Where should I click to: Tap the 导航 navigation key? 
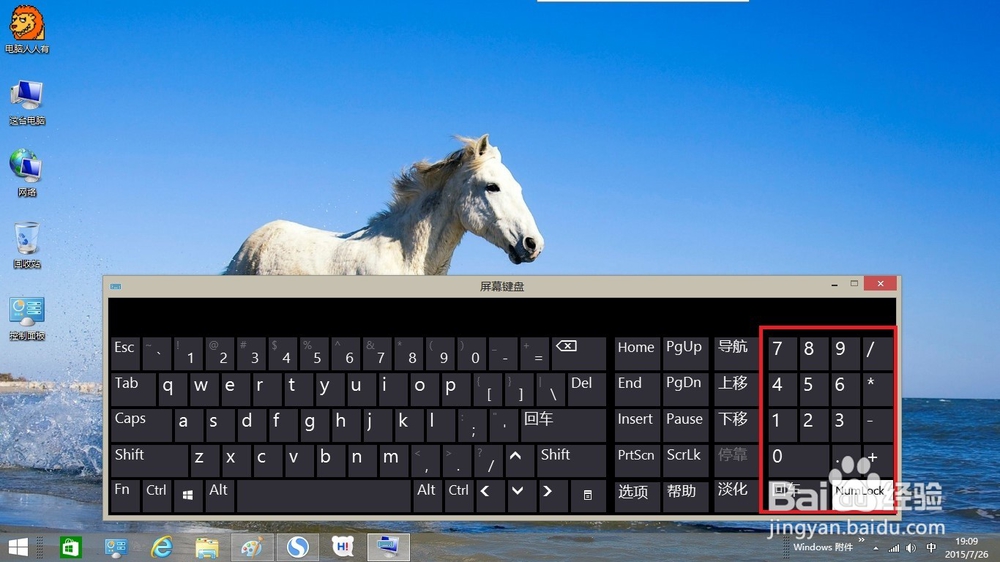pos(735,353)
